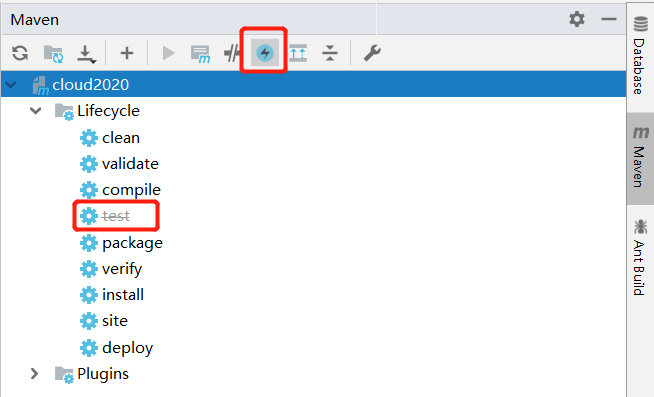Viewport: 654px width, 397px height.
Task: Reimport all Maven projects refresh icon
Action: point(20,53)
